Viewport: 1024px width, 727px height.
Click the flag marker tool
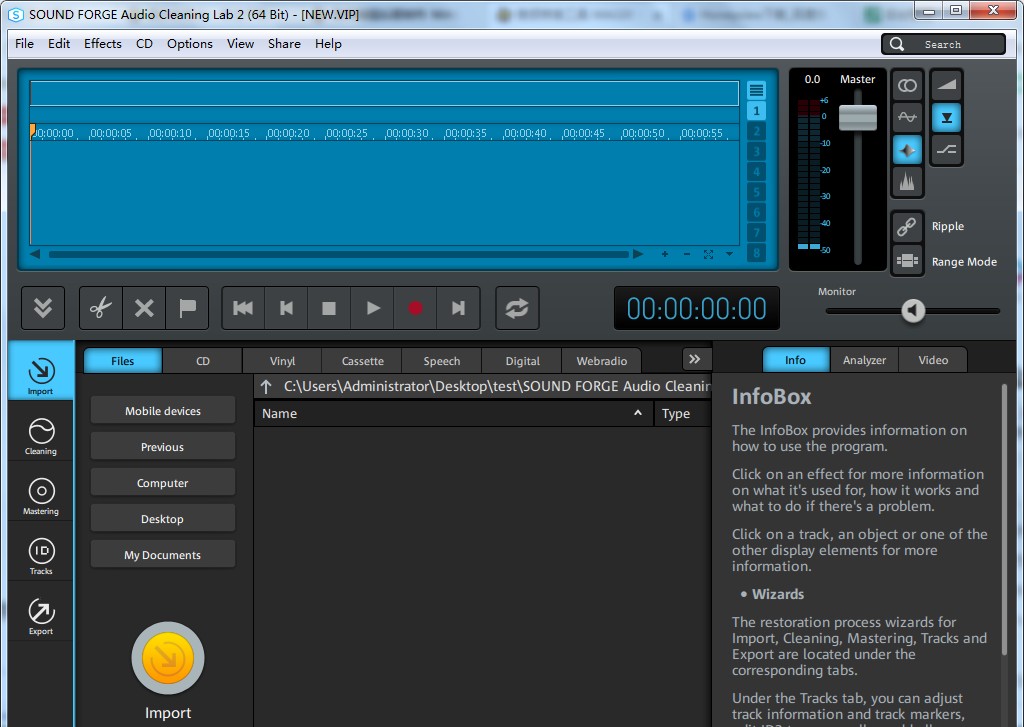187,307
